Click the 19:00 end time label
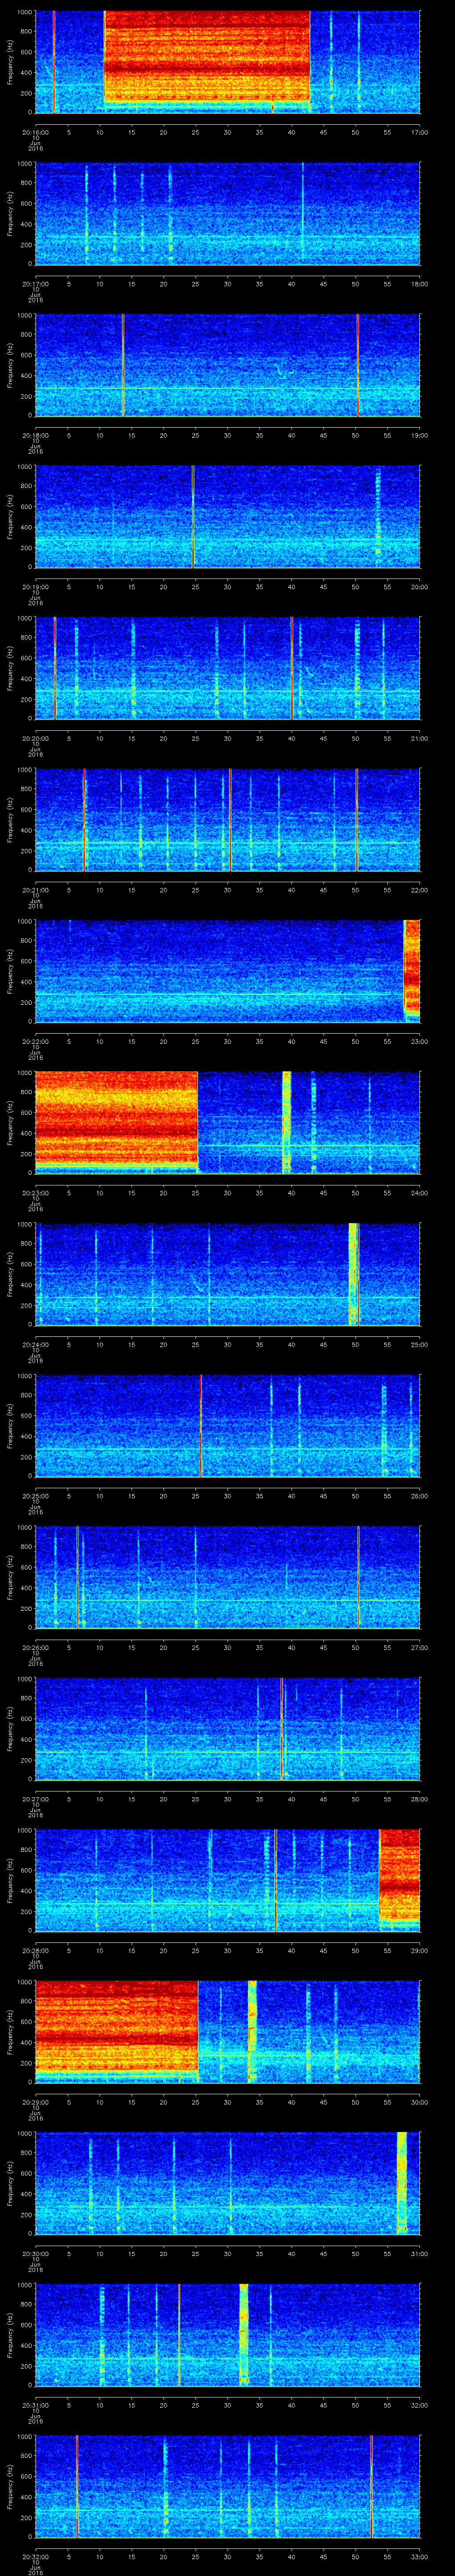 (419, 435)
